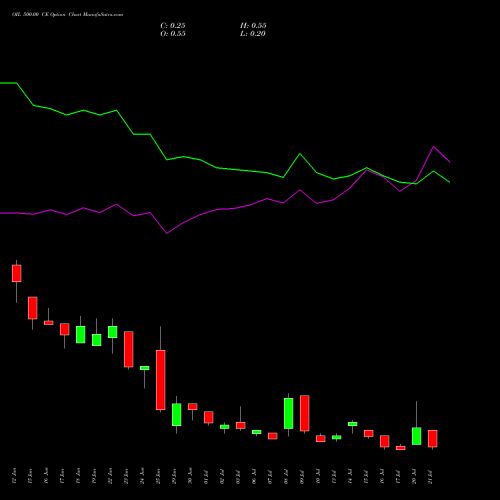Click the last red candlestick for 21 Jul
This screenshot has height=500, width=500.
(x=433, y=439)
